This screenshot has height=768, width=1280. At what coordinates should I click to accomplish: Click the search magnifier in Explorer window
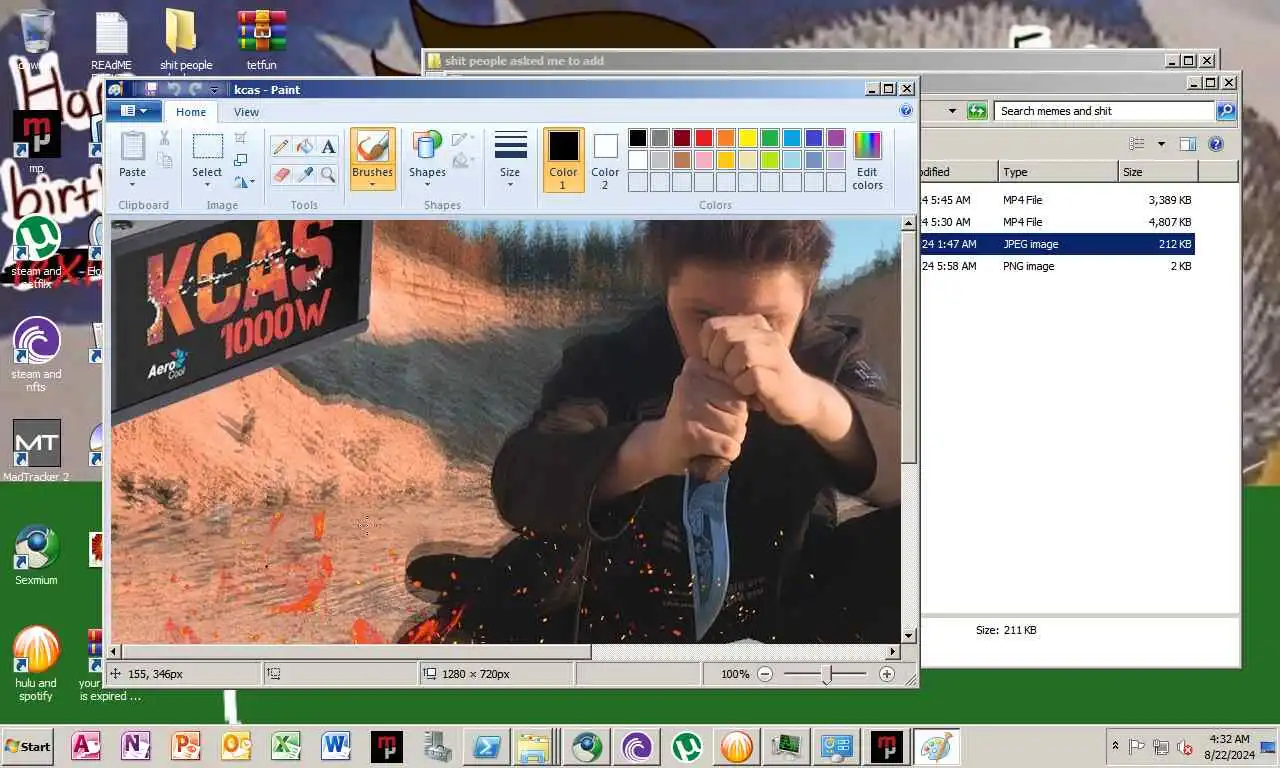point(1226,111)
